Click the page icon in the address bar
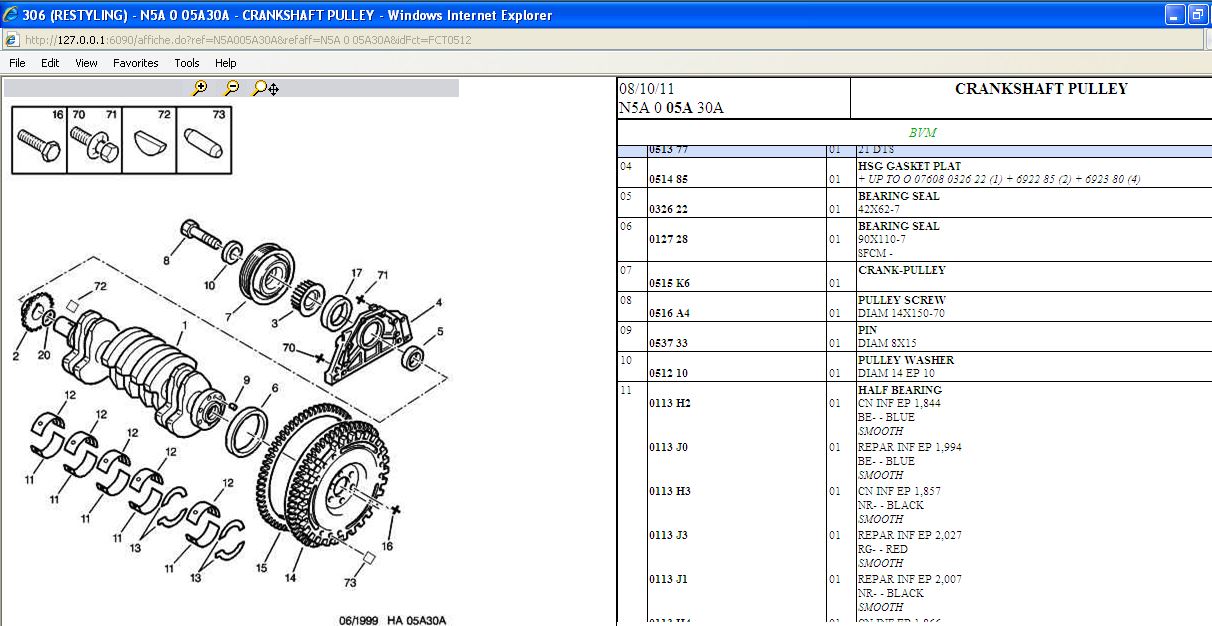This screenshot has height=626, width=1212. pos(11,40)
